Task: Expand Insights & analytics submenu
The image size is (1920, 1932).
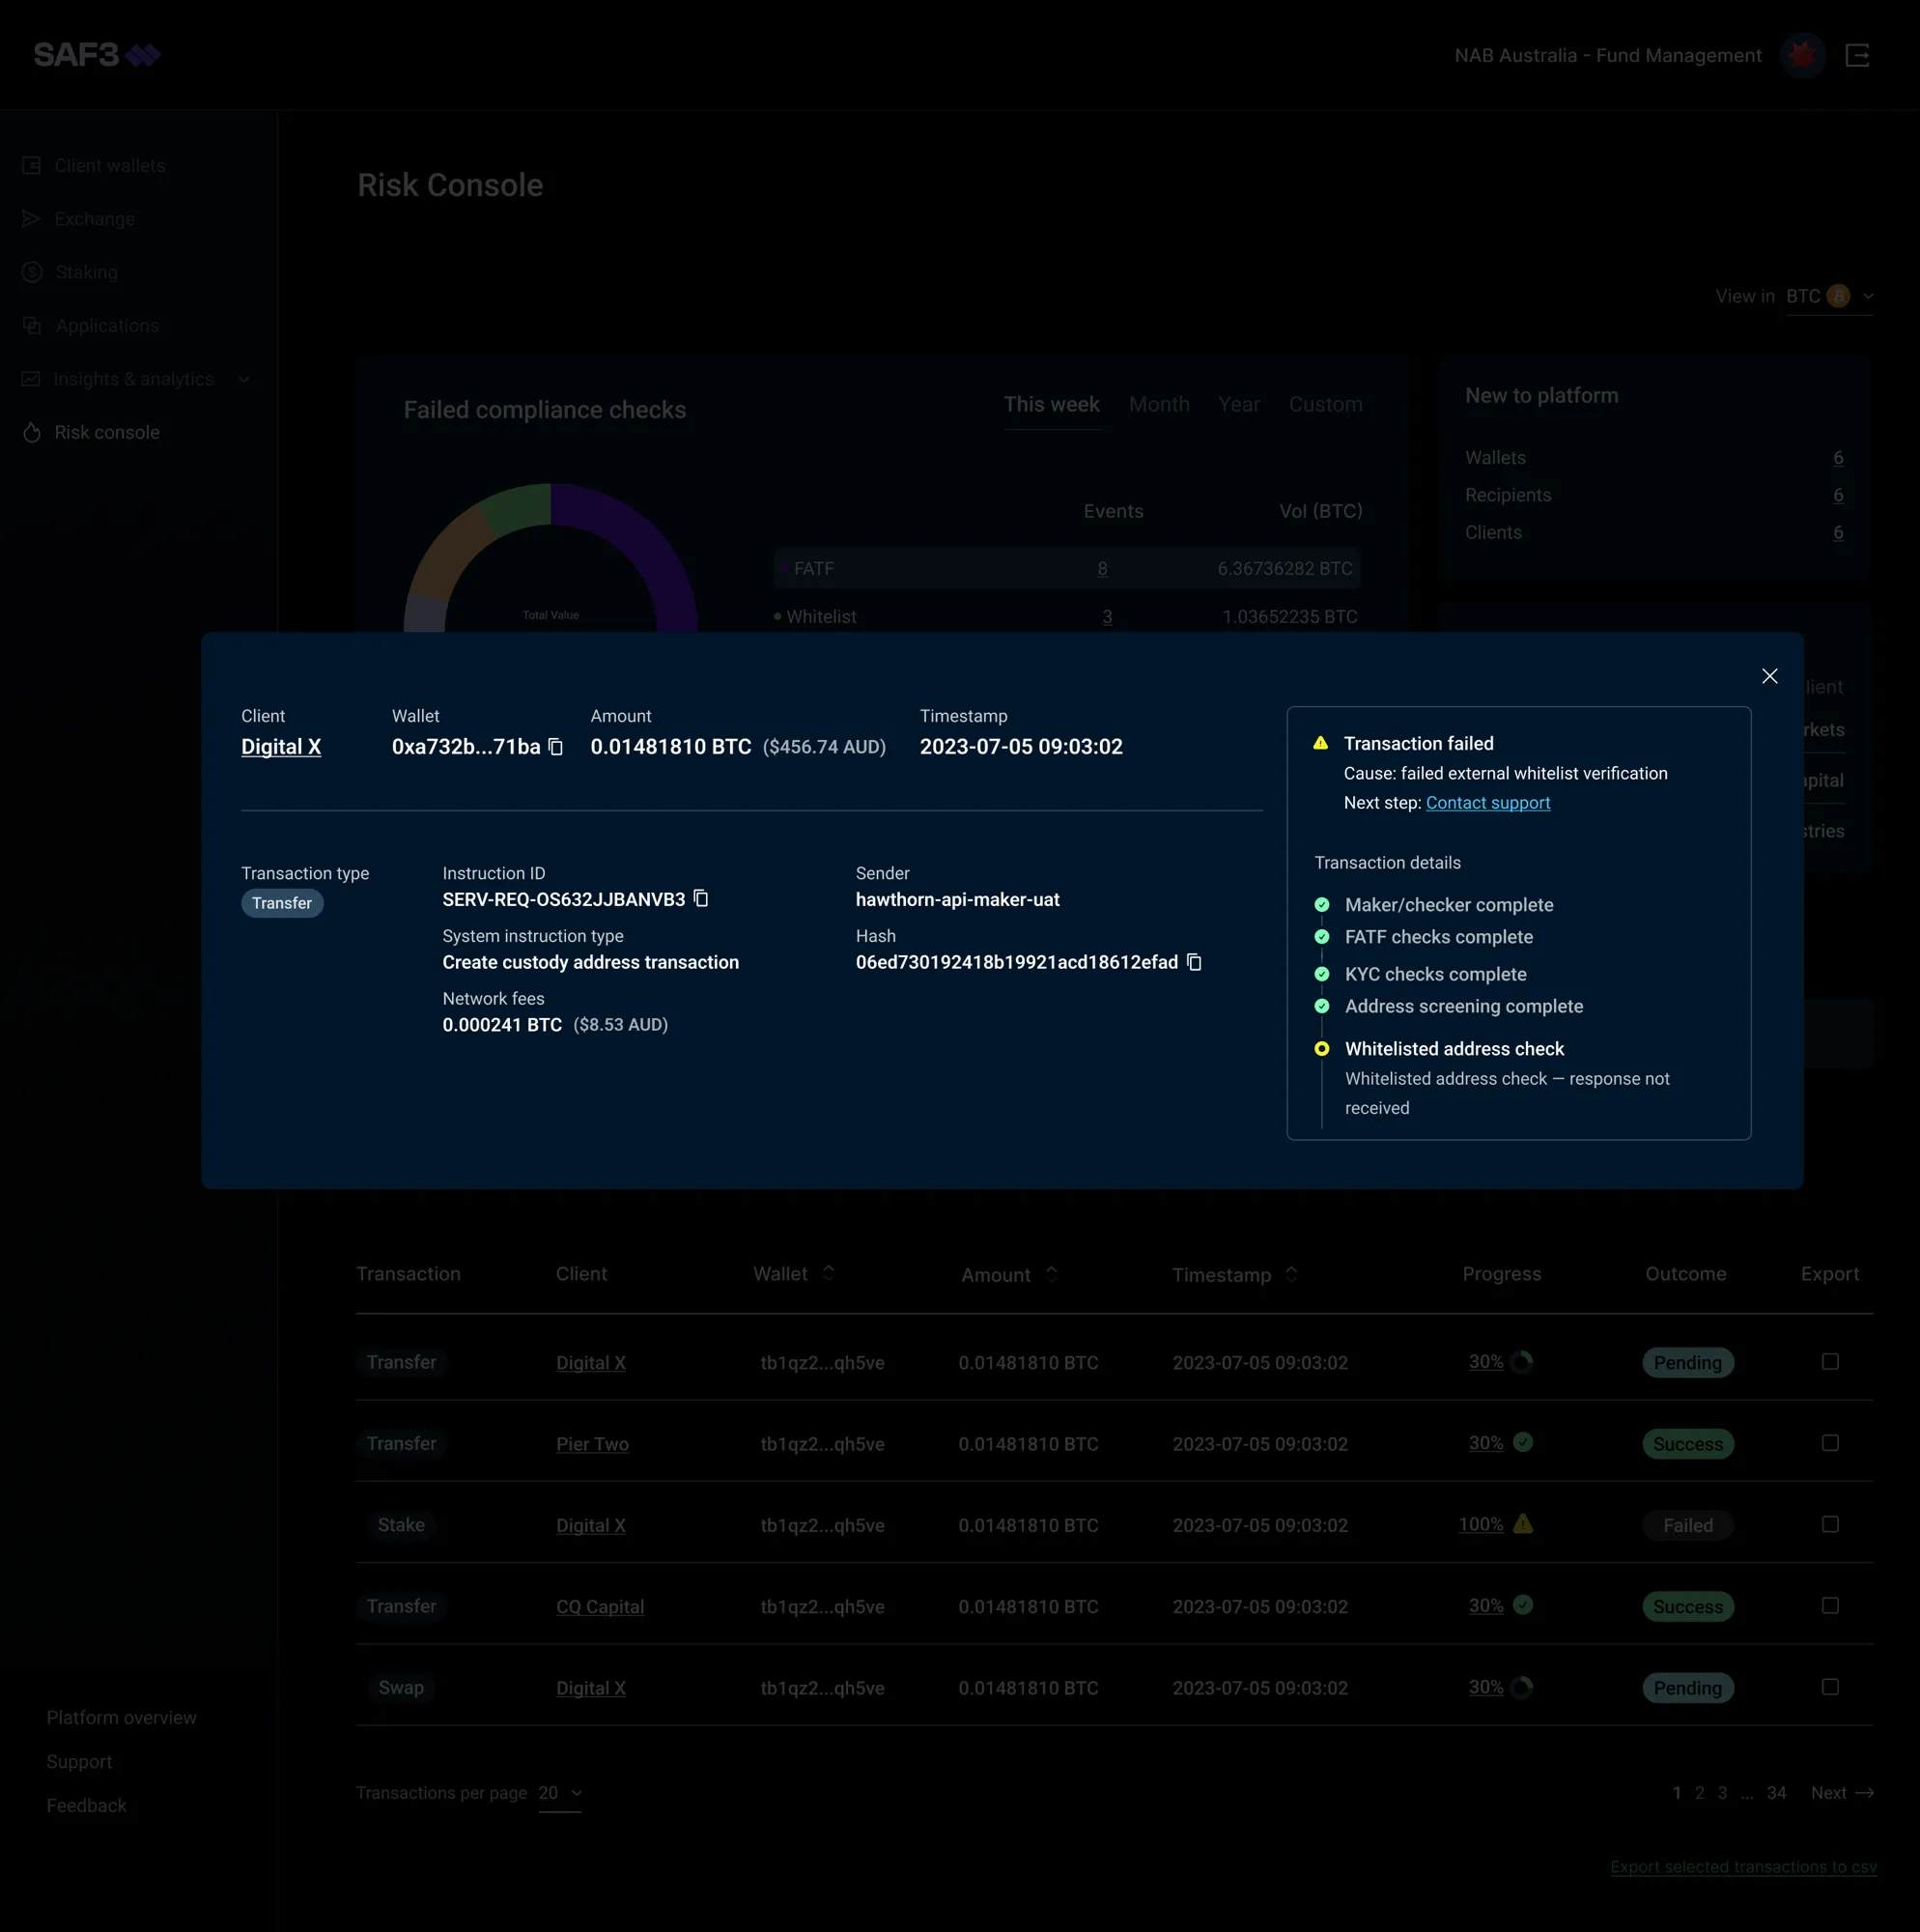Action: coord(244,379)
